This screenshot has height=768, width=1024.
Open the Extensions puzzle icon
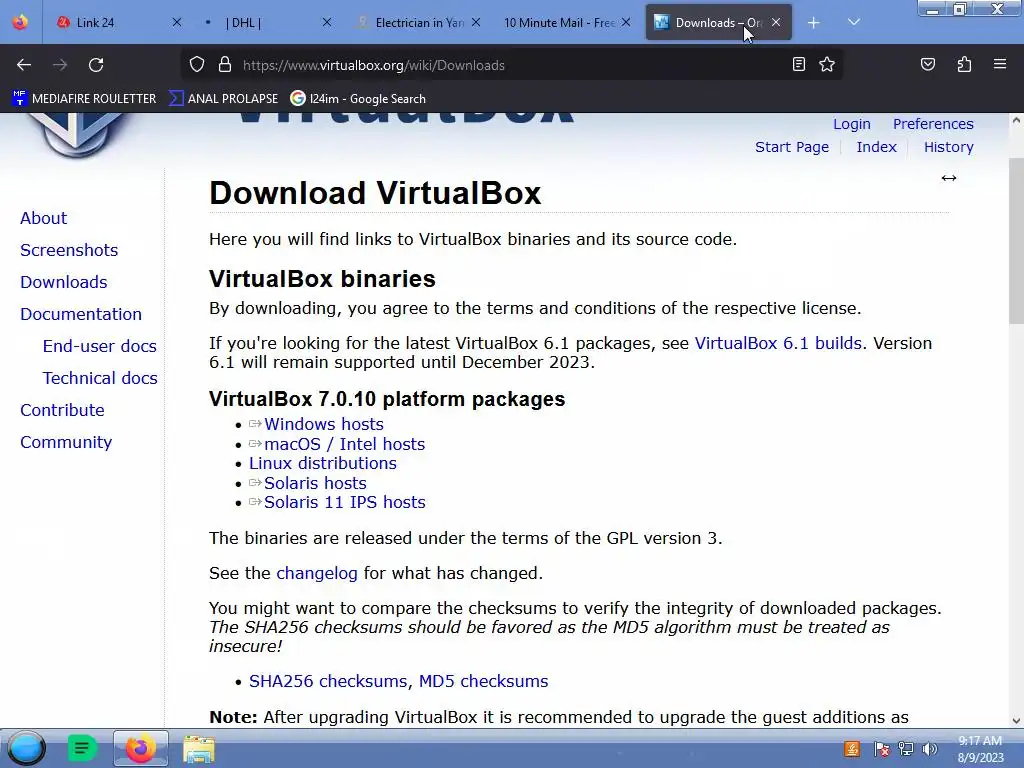964,65
